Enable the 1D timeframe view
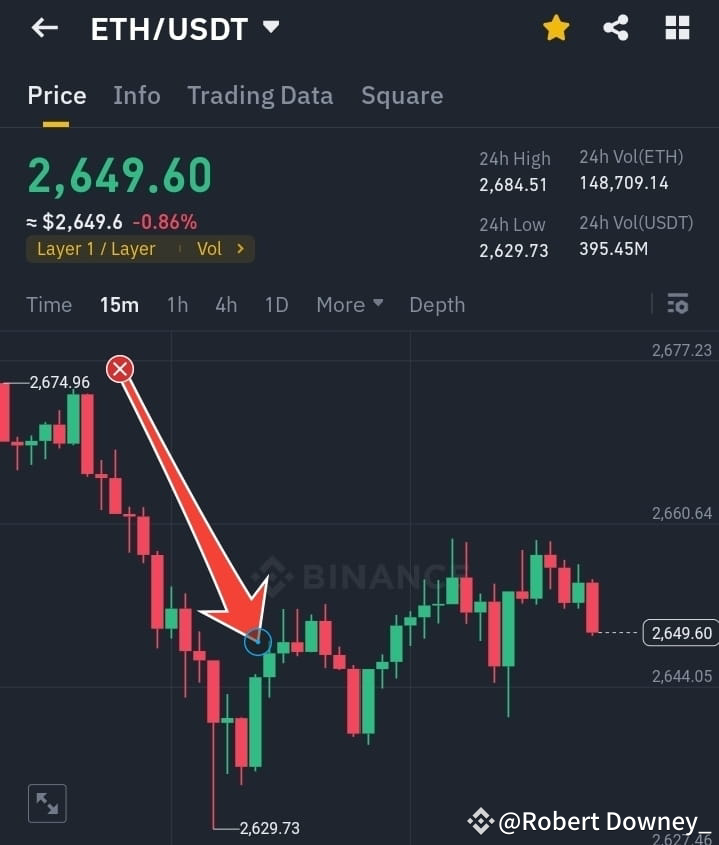Screen dimensions: 719x845 pyautogui.click(x=276, y=305)
